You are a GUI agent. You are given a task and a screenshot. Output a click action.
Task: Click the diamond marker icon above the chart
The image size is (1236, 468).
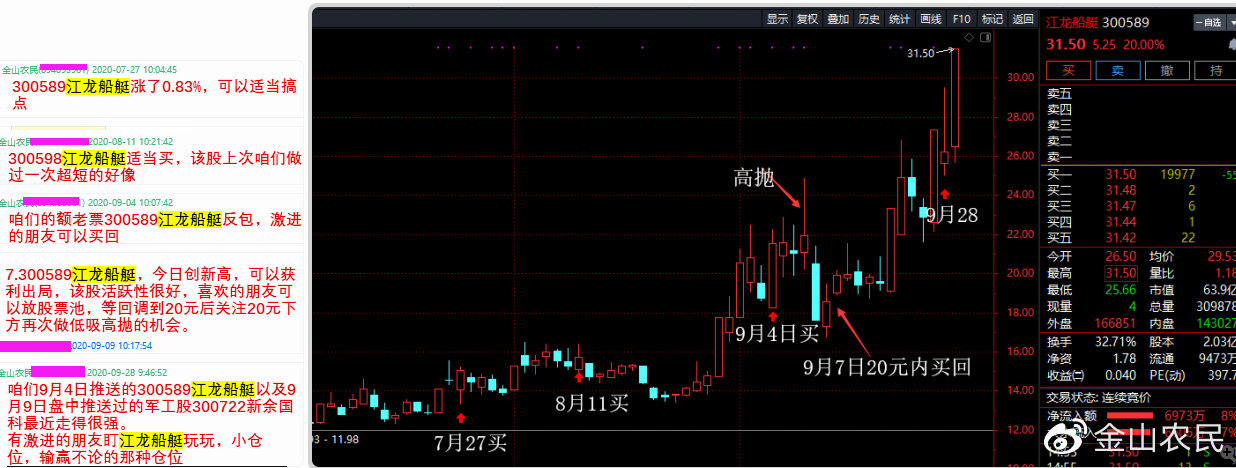pos(969,37)
